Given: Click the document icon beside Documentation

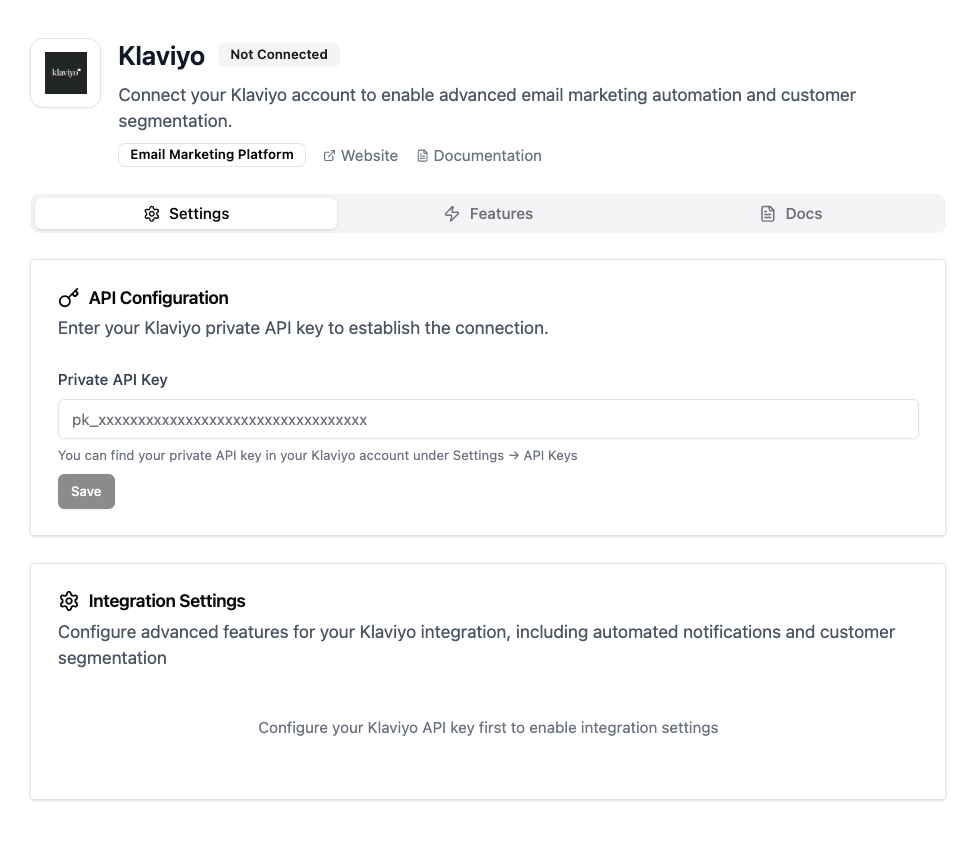Looking at the screenshot, I should (422, 156).
